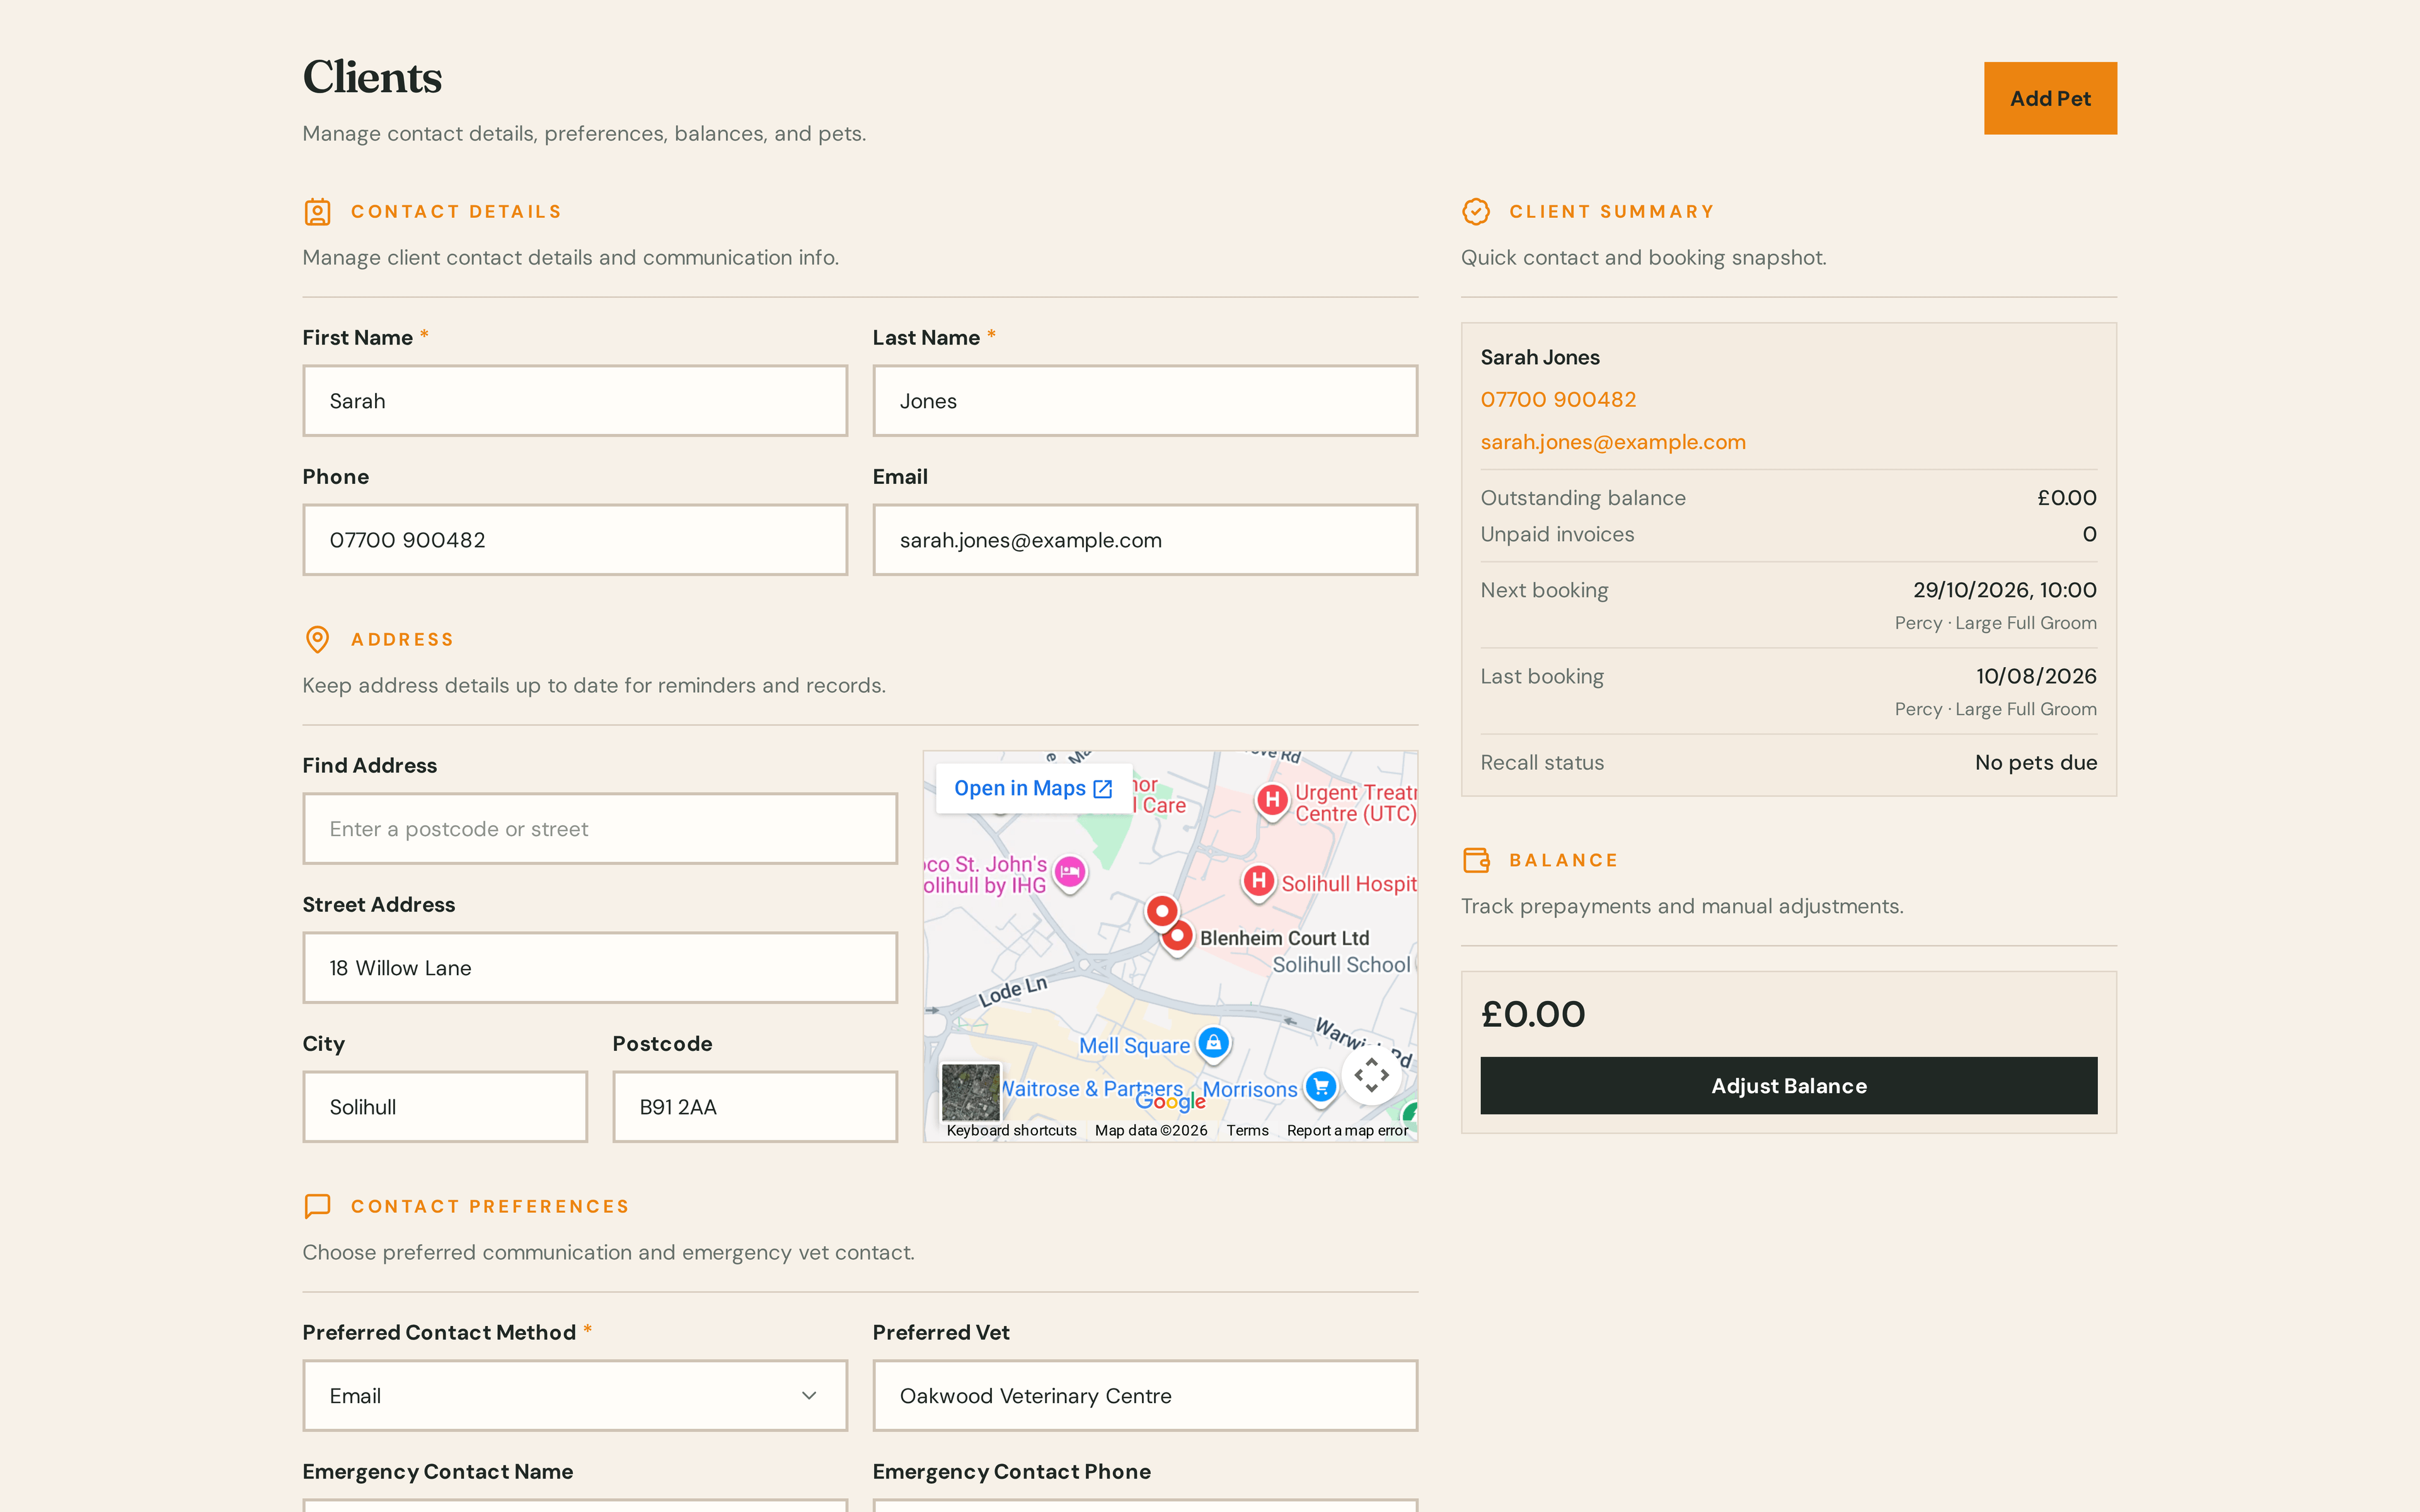Click Report a map error link
This screenshot has width=2420, height=1512.
1347,1130
